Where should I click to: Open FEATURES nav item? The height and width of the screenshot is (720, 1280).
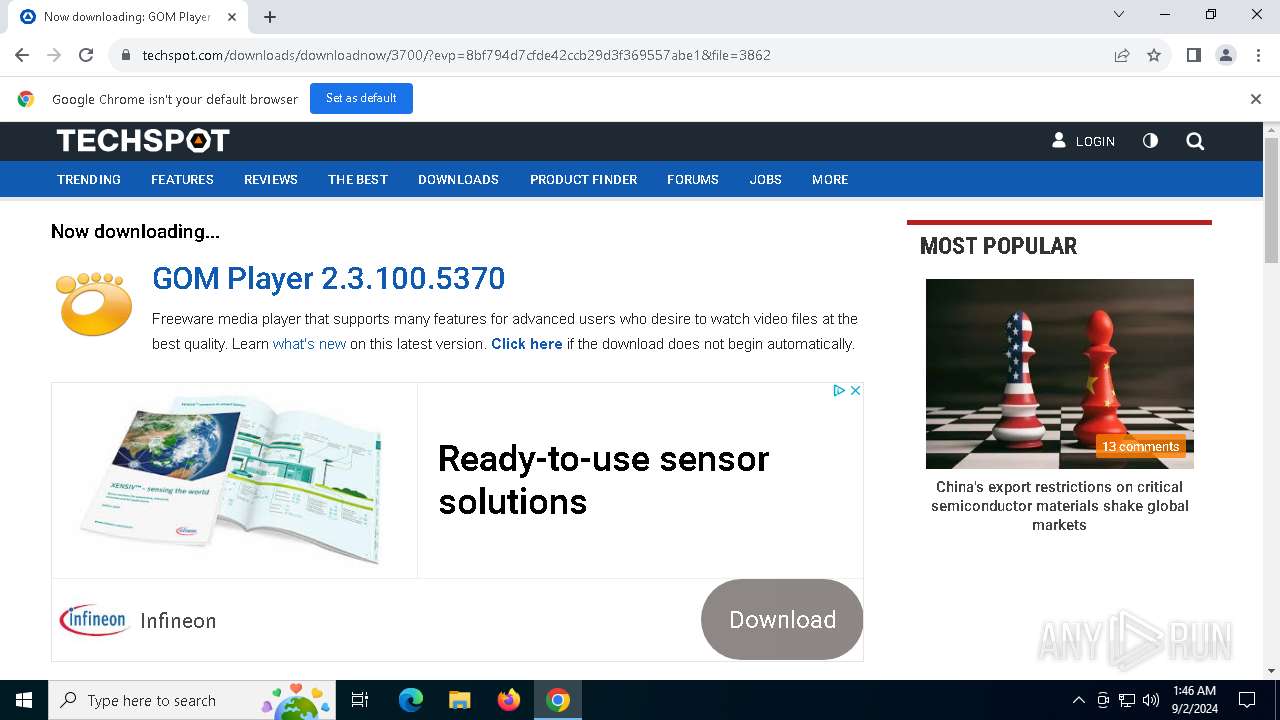[x=182, y=180]
